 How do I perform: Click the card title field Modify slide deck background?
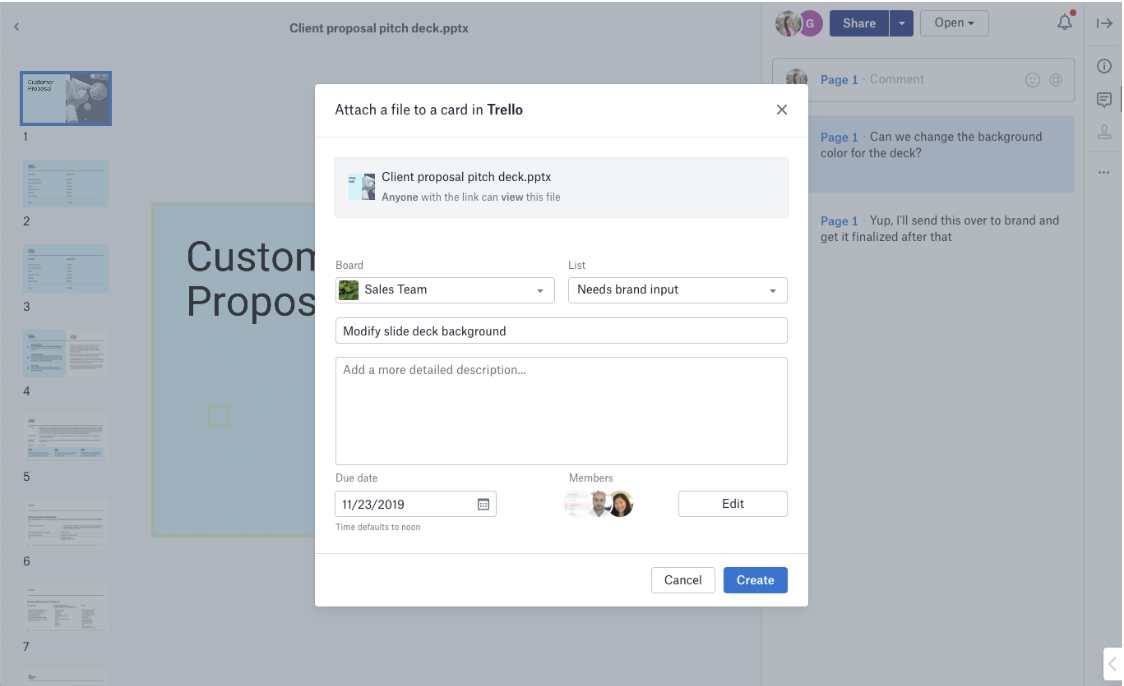coord(561,331)
